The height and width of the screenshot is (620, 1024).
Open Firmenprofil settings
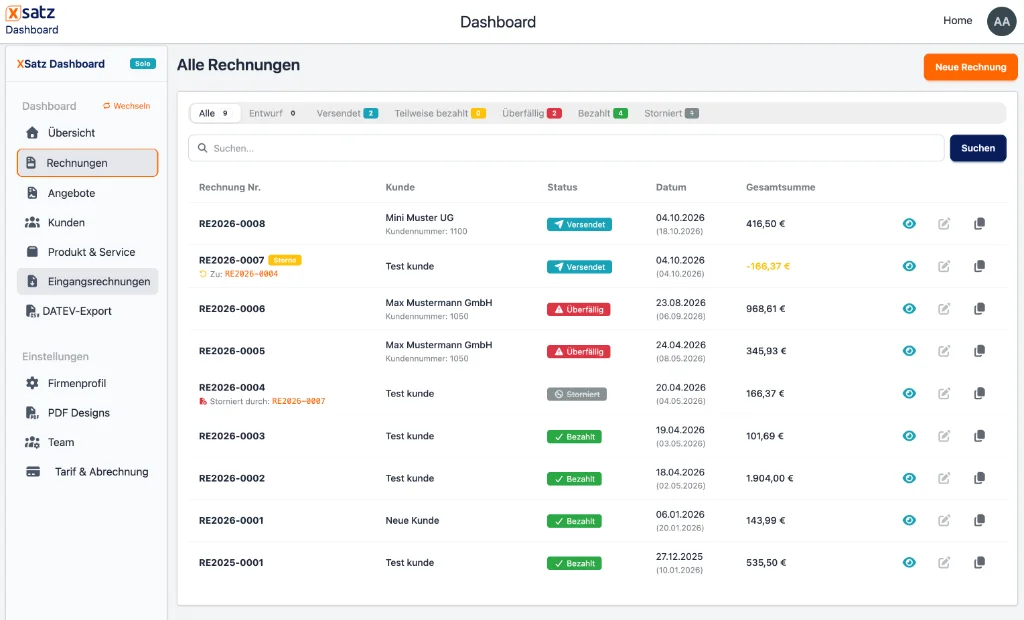[88, 383]
